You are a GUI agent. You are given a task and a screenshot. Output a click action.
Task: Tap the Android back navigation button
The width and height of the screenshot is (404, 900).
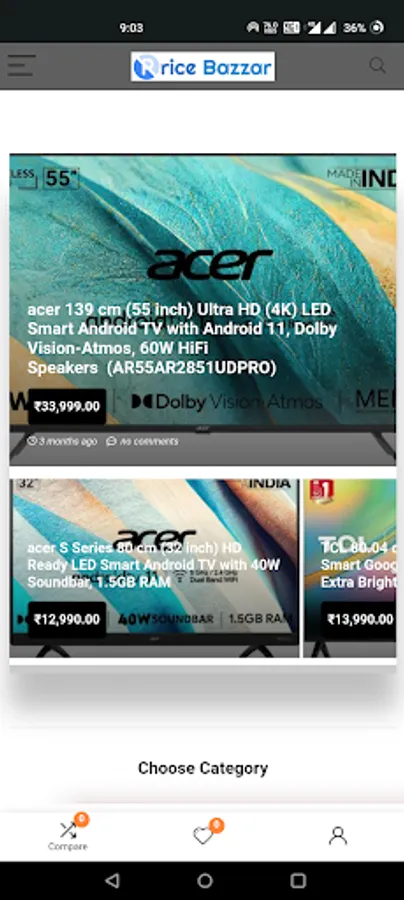pyautogui.click(x=112, y=880)
